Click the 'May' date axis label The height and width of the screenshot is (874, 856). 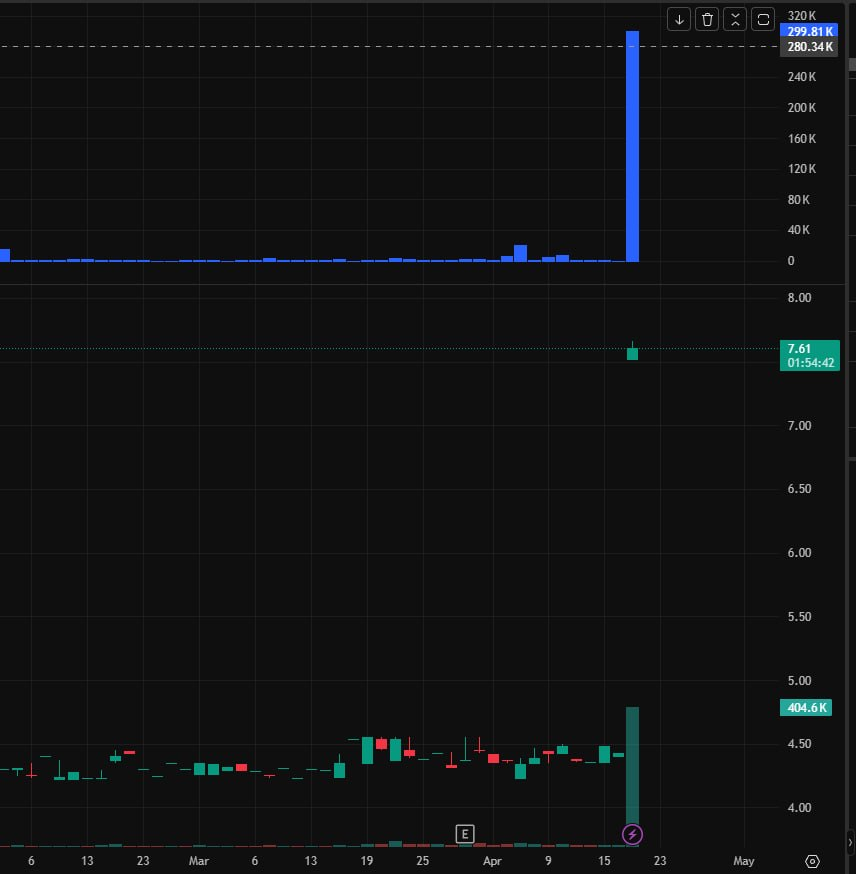coord(743,861)
